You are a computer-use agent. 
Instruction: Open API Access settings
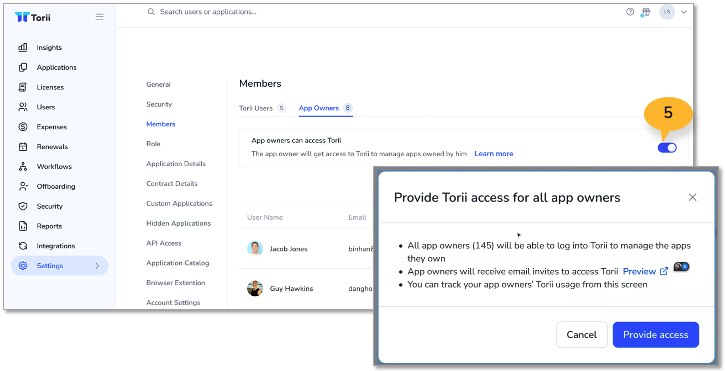(x=164, y=243)
